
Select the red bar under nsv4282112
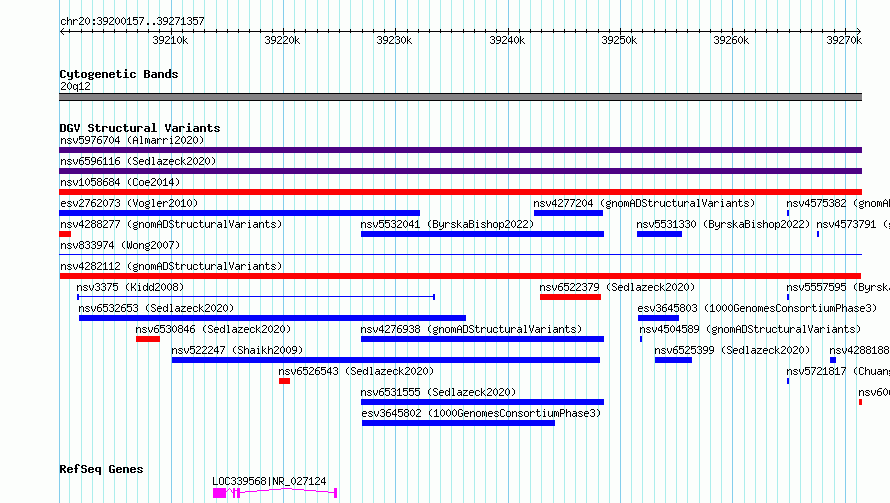point(460,276)
